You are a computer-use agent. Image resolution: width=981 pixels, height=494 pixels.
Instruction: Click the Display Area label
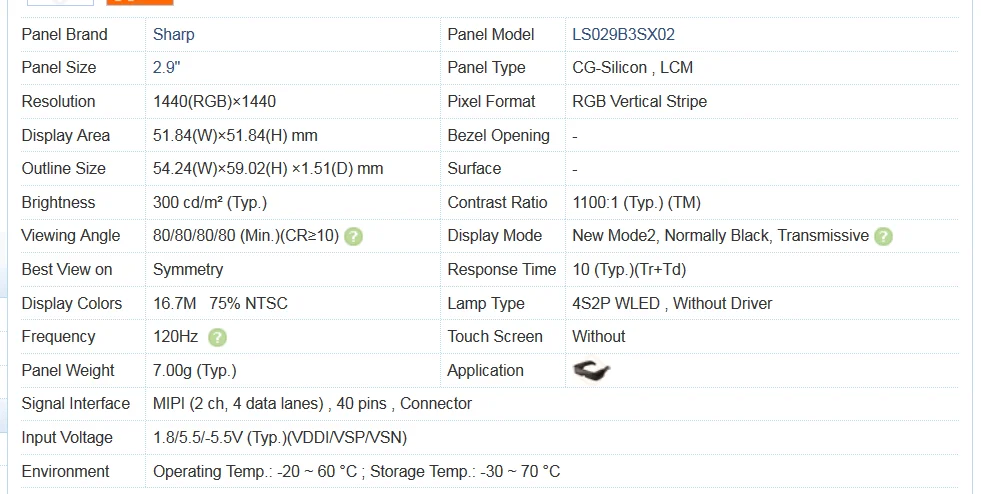click(66, 135)
